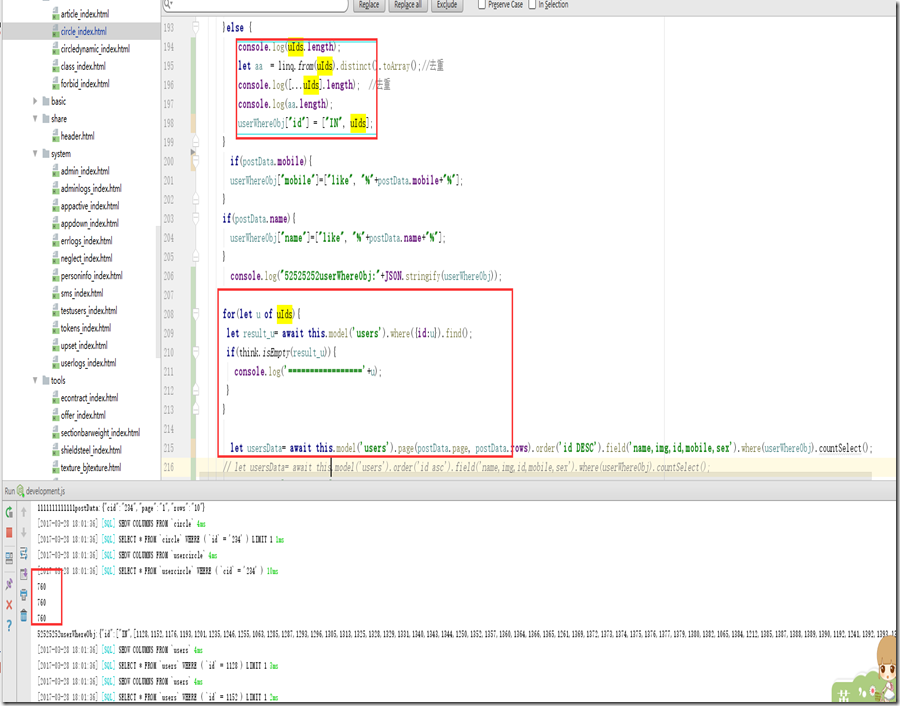The width and height of the screenshot is (900, 706).
Task: Select circle_index.html in project tree
Action: [83, 31]
